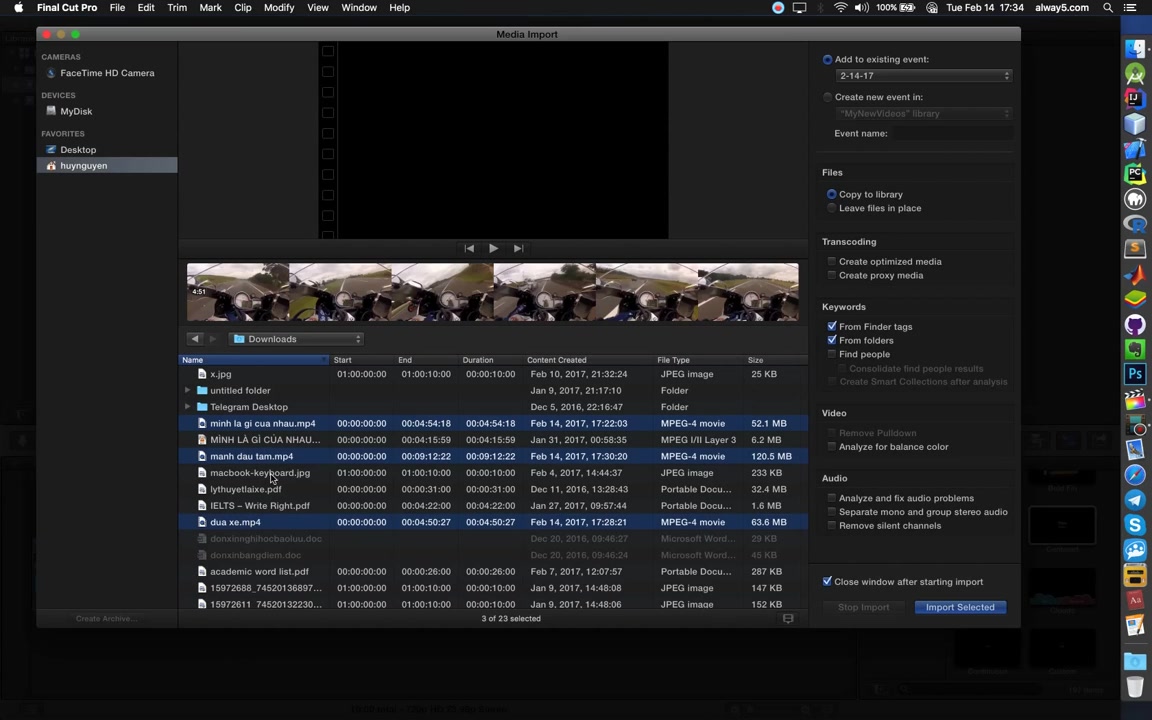Click the play button under the preview

tap(493, 248)
